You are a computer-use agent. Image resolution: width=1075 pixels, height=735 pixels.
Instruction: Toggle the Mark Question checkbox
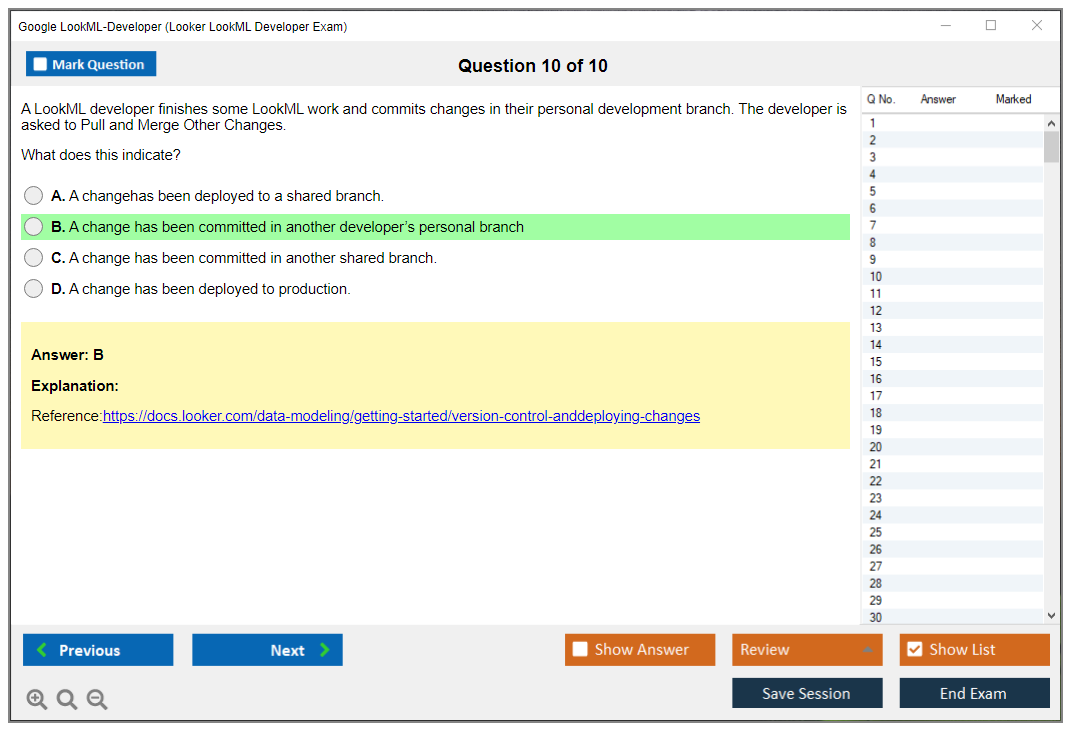click(41, 65)
